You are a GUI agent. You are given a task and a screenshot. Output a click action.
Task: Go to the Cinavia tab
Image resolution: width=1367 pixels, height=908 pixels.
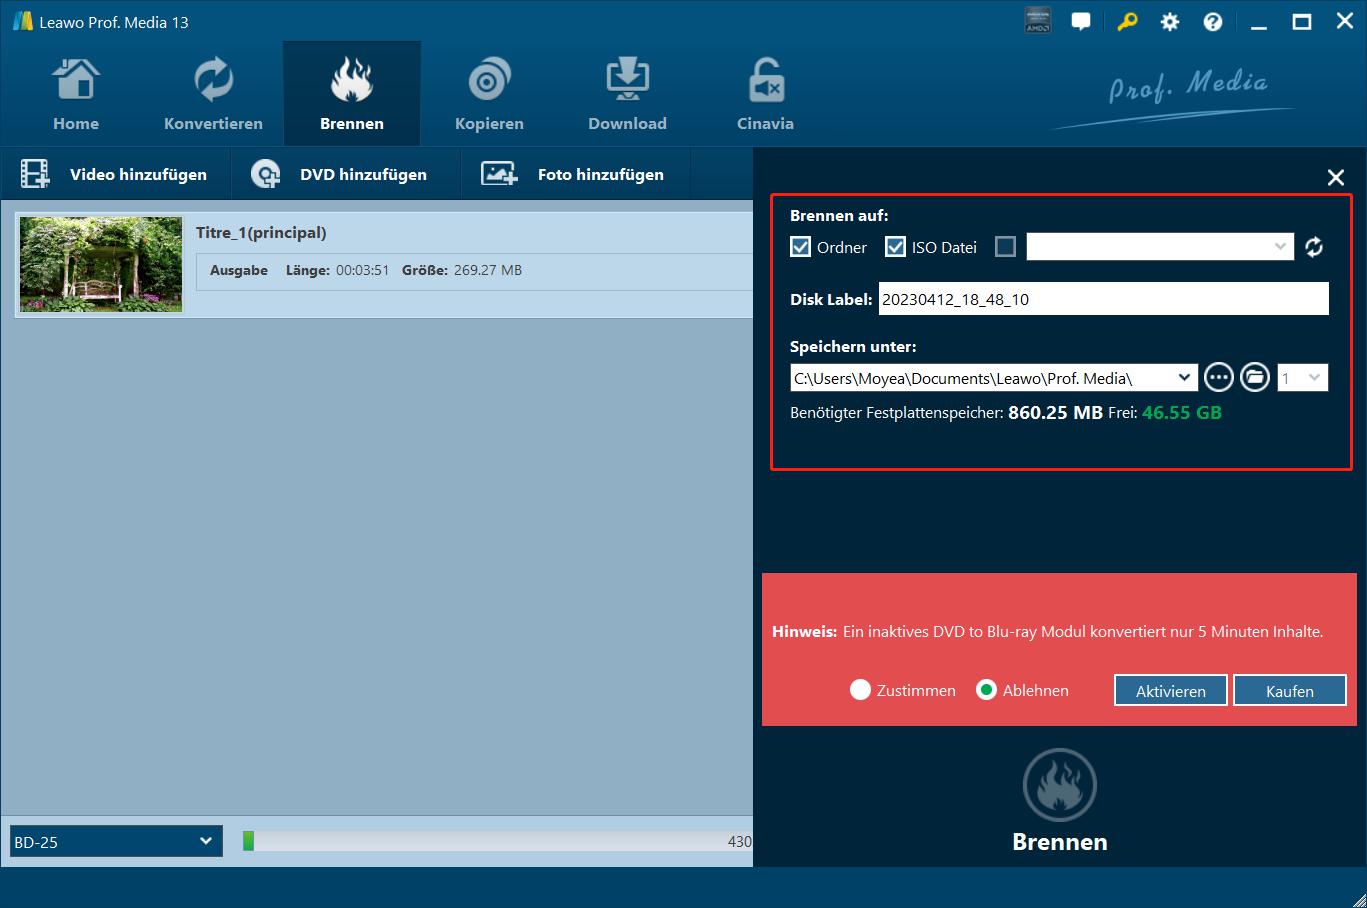click(x=765, y=94)
